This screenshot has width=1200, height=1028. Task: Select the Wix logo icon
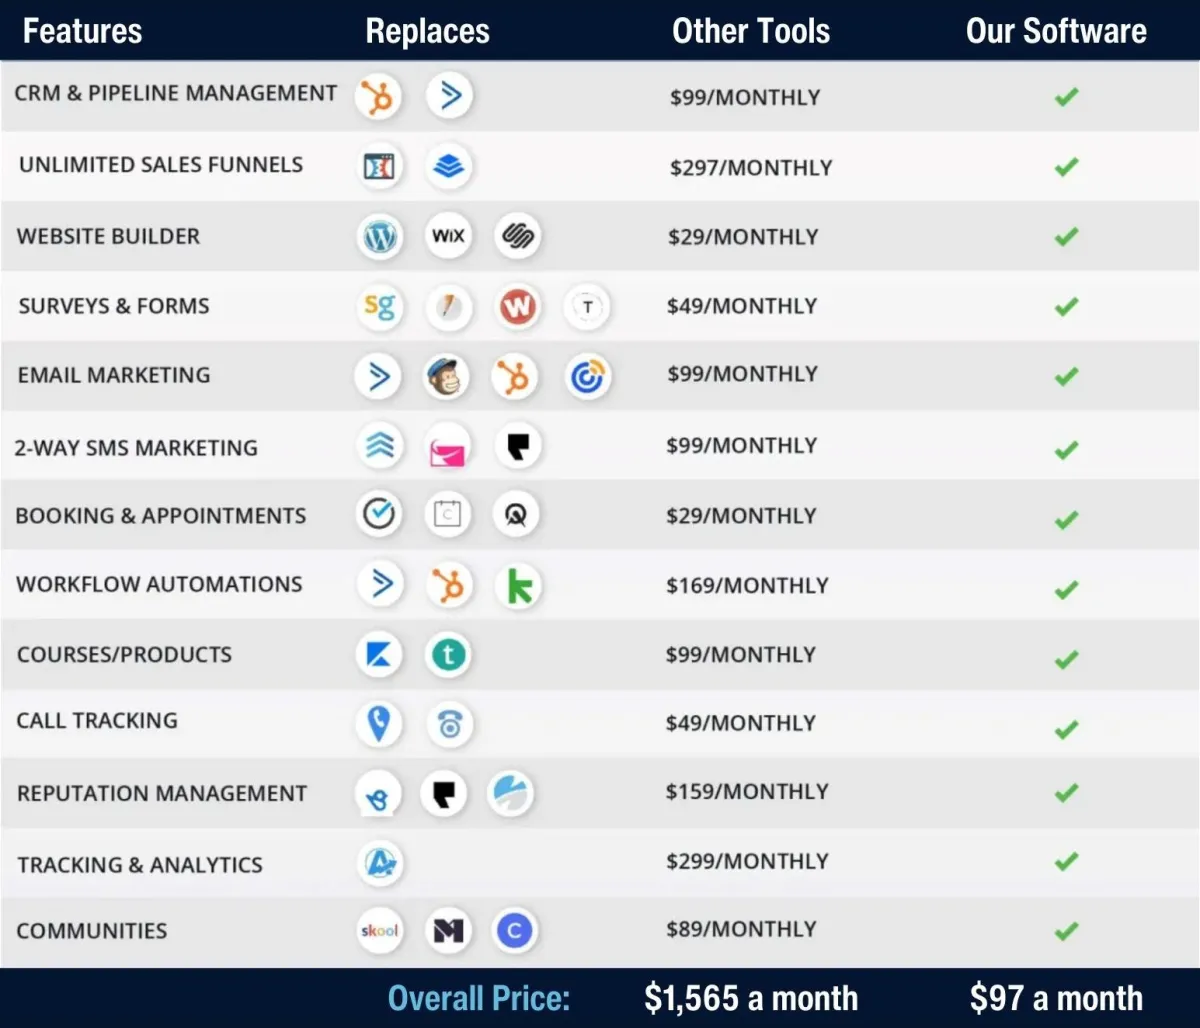[448, 237]
